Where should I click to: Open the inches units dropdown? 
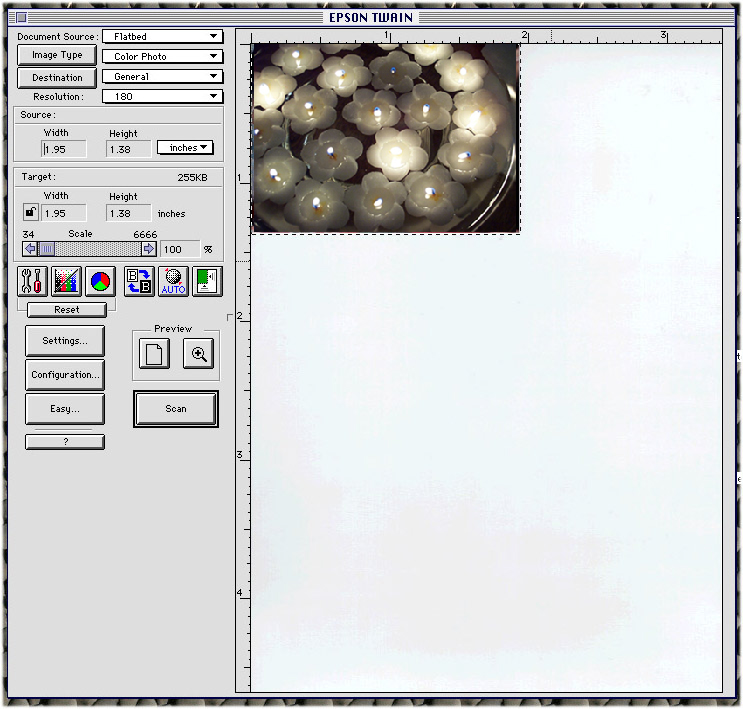click(186, 148)
